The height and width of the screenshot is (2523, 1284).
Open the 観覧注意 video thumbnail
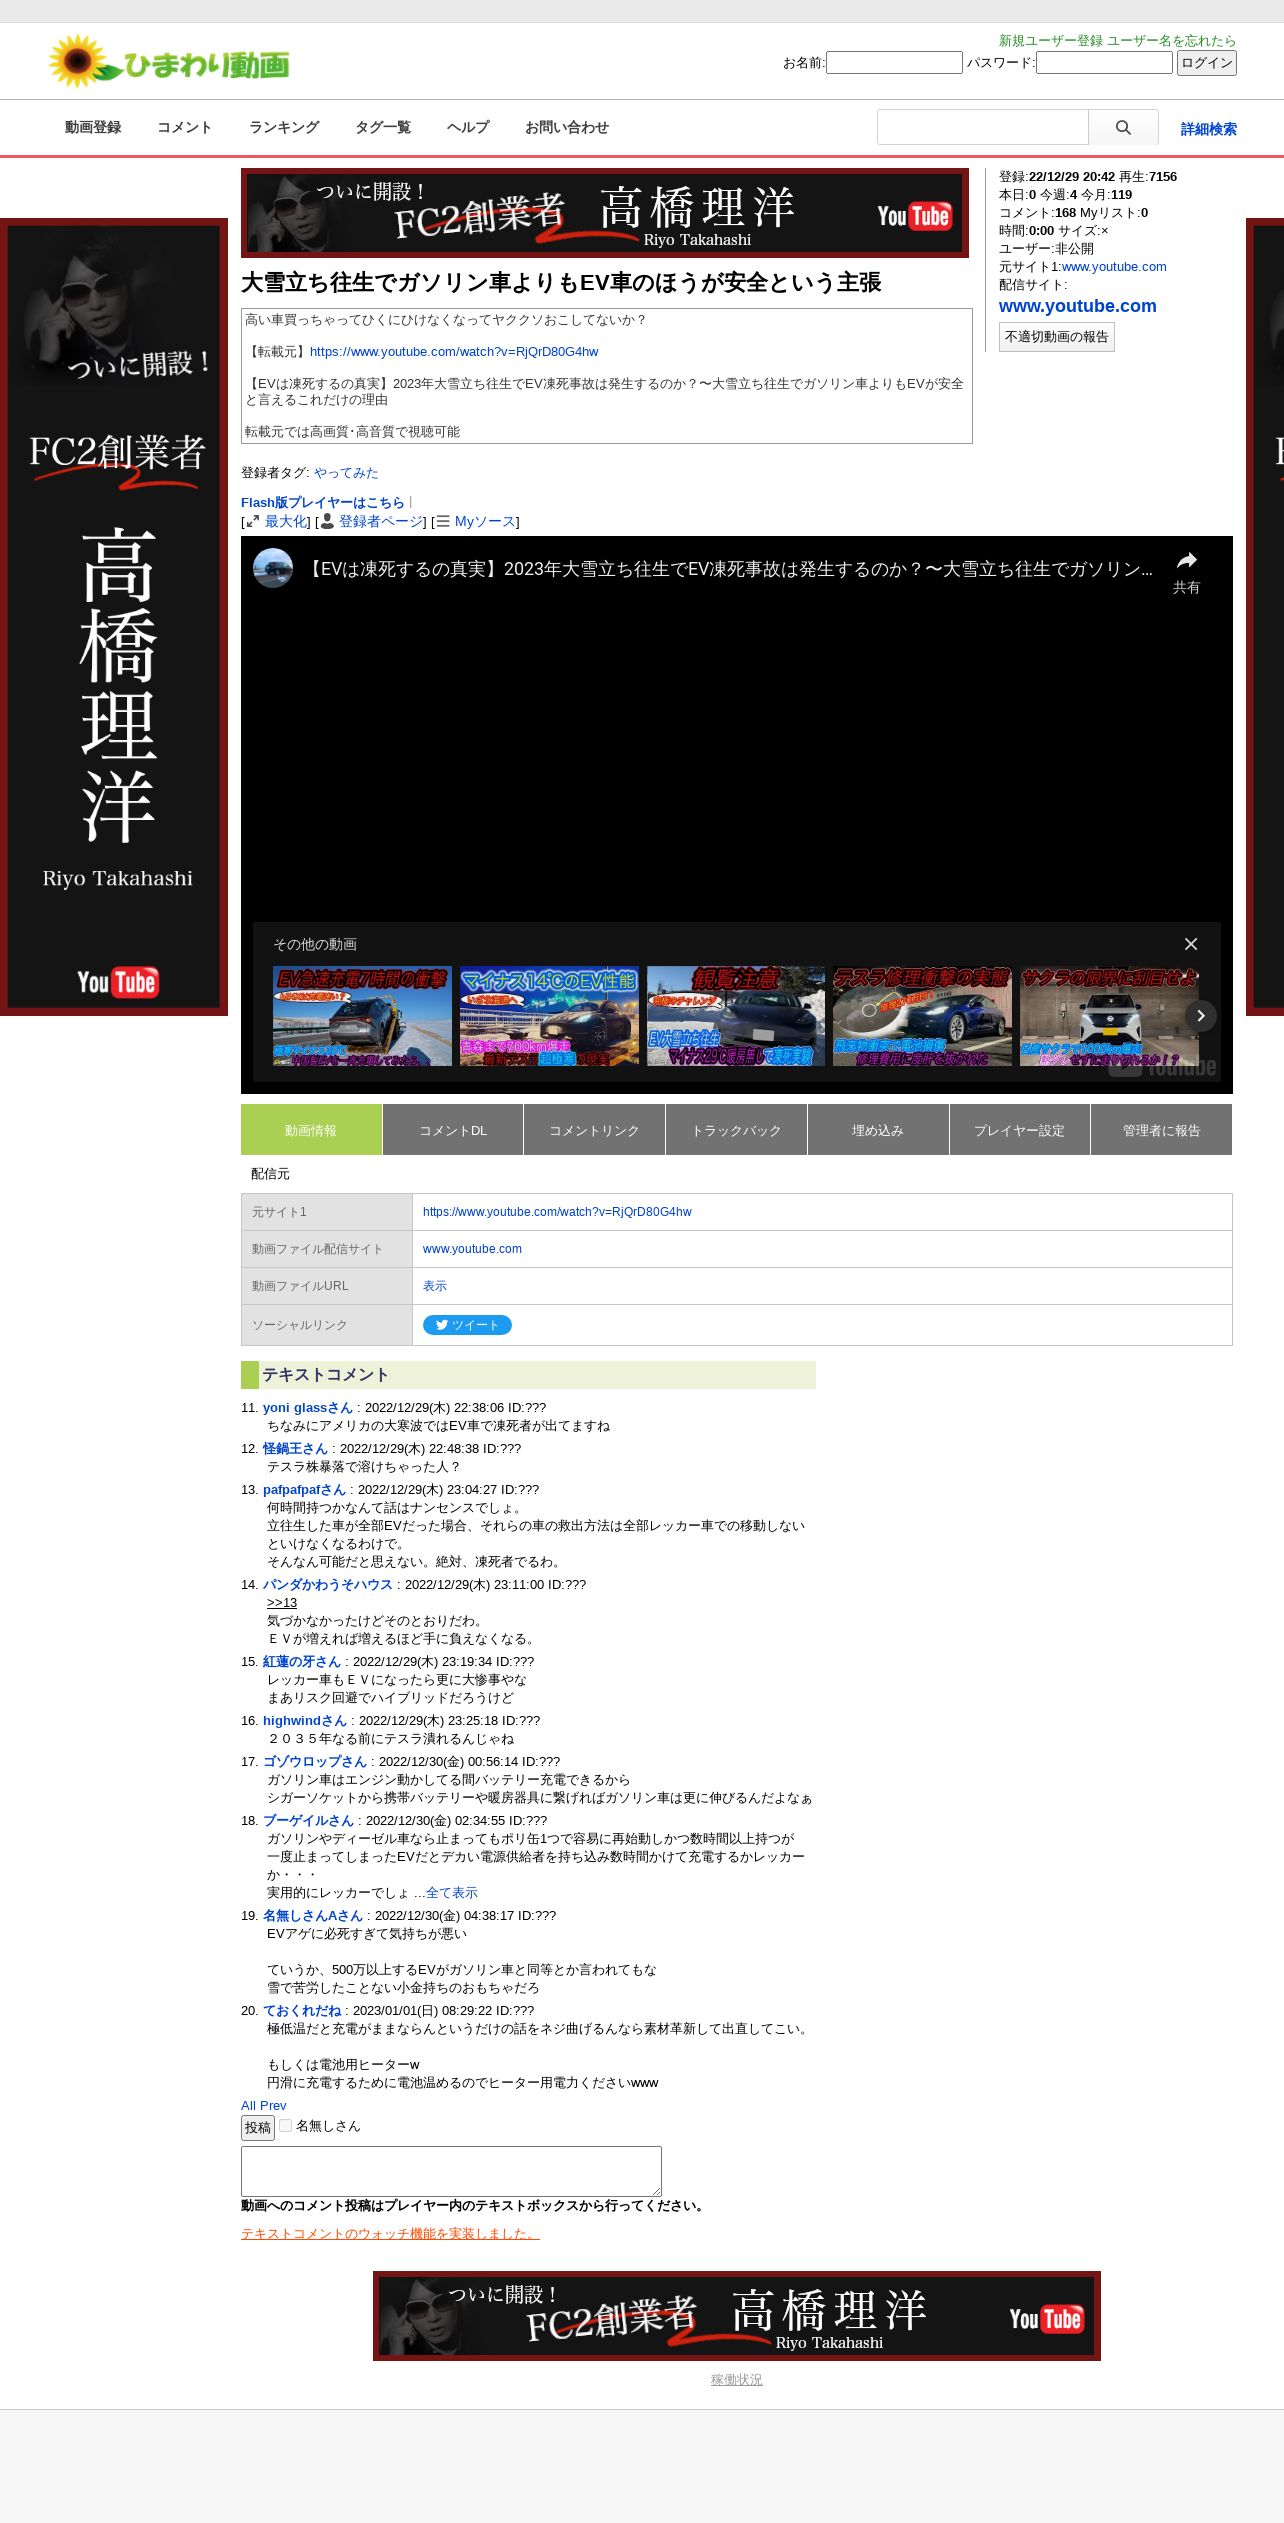(x=736, y=1016)
